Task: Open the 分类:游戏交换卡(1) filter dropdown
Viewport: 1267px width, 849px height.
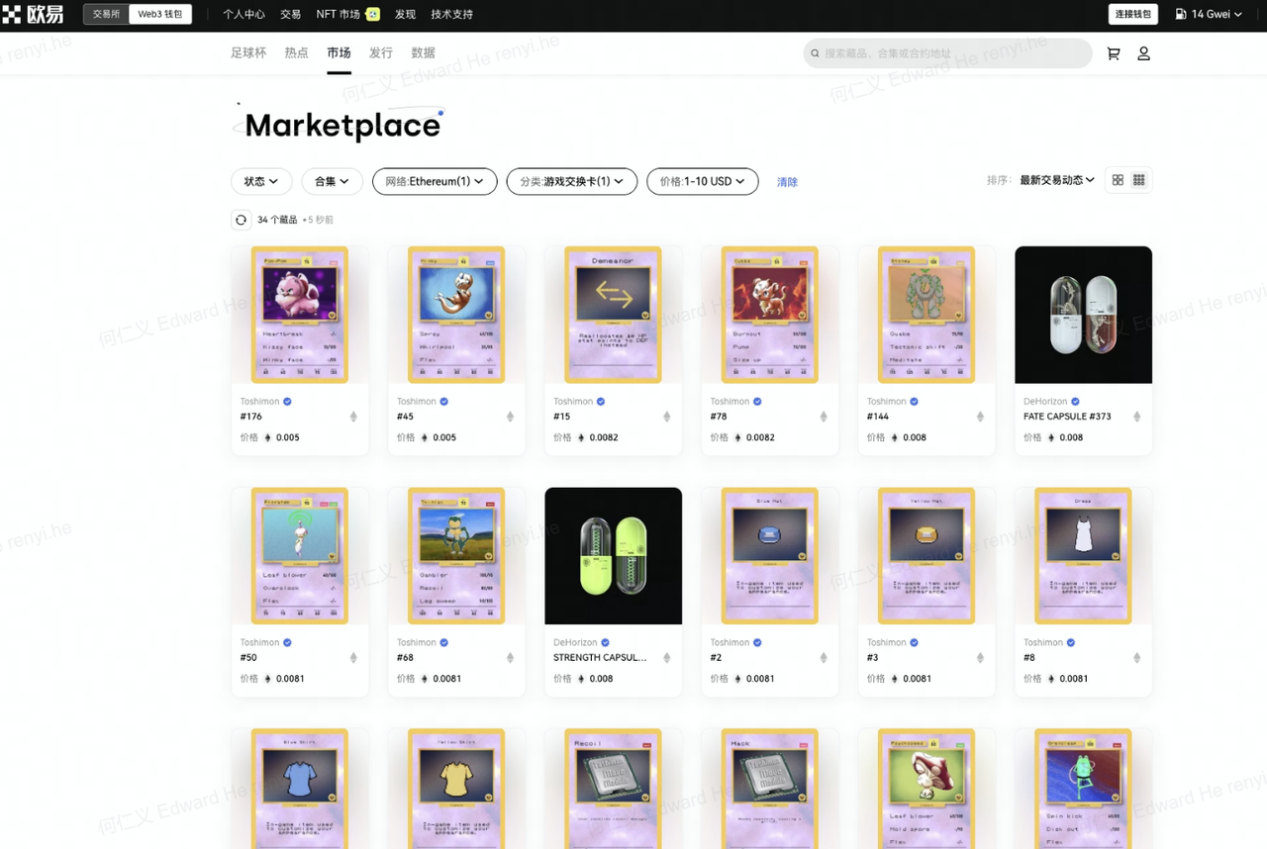Action: pyautogui.click(x=572, y=181)
